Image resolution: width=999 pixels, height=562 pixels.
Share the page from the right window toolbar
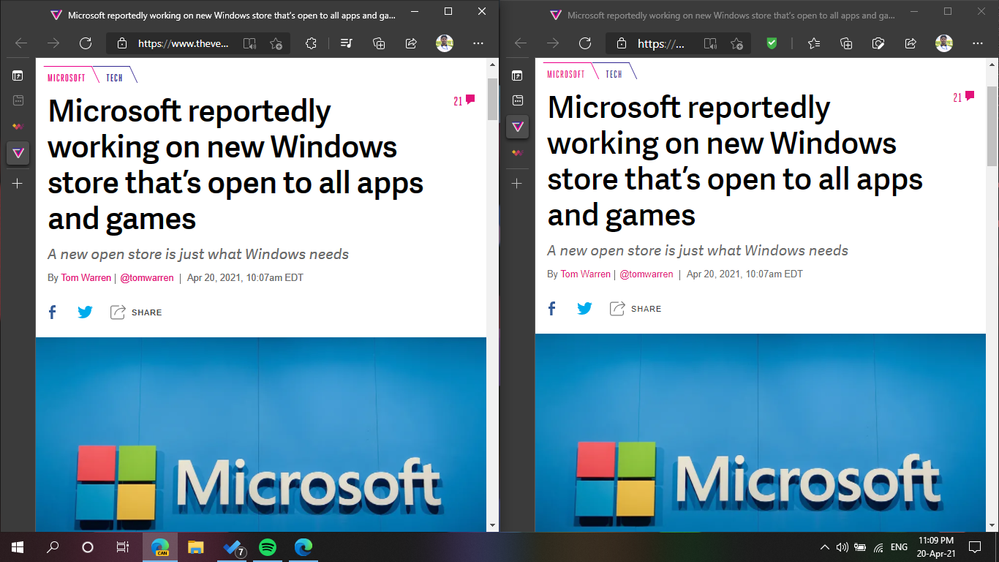coord(910,43)
